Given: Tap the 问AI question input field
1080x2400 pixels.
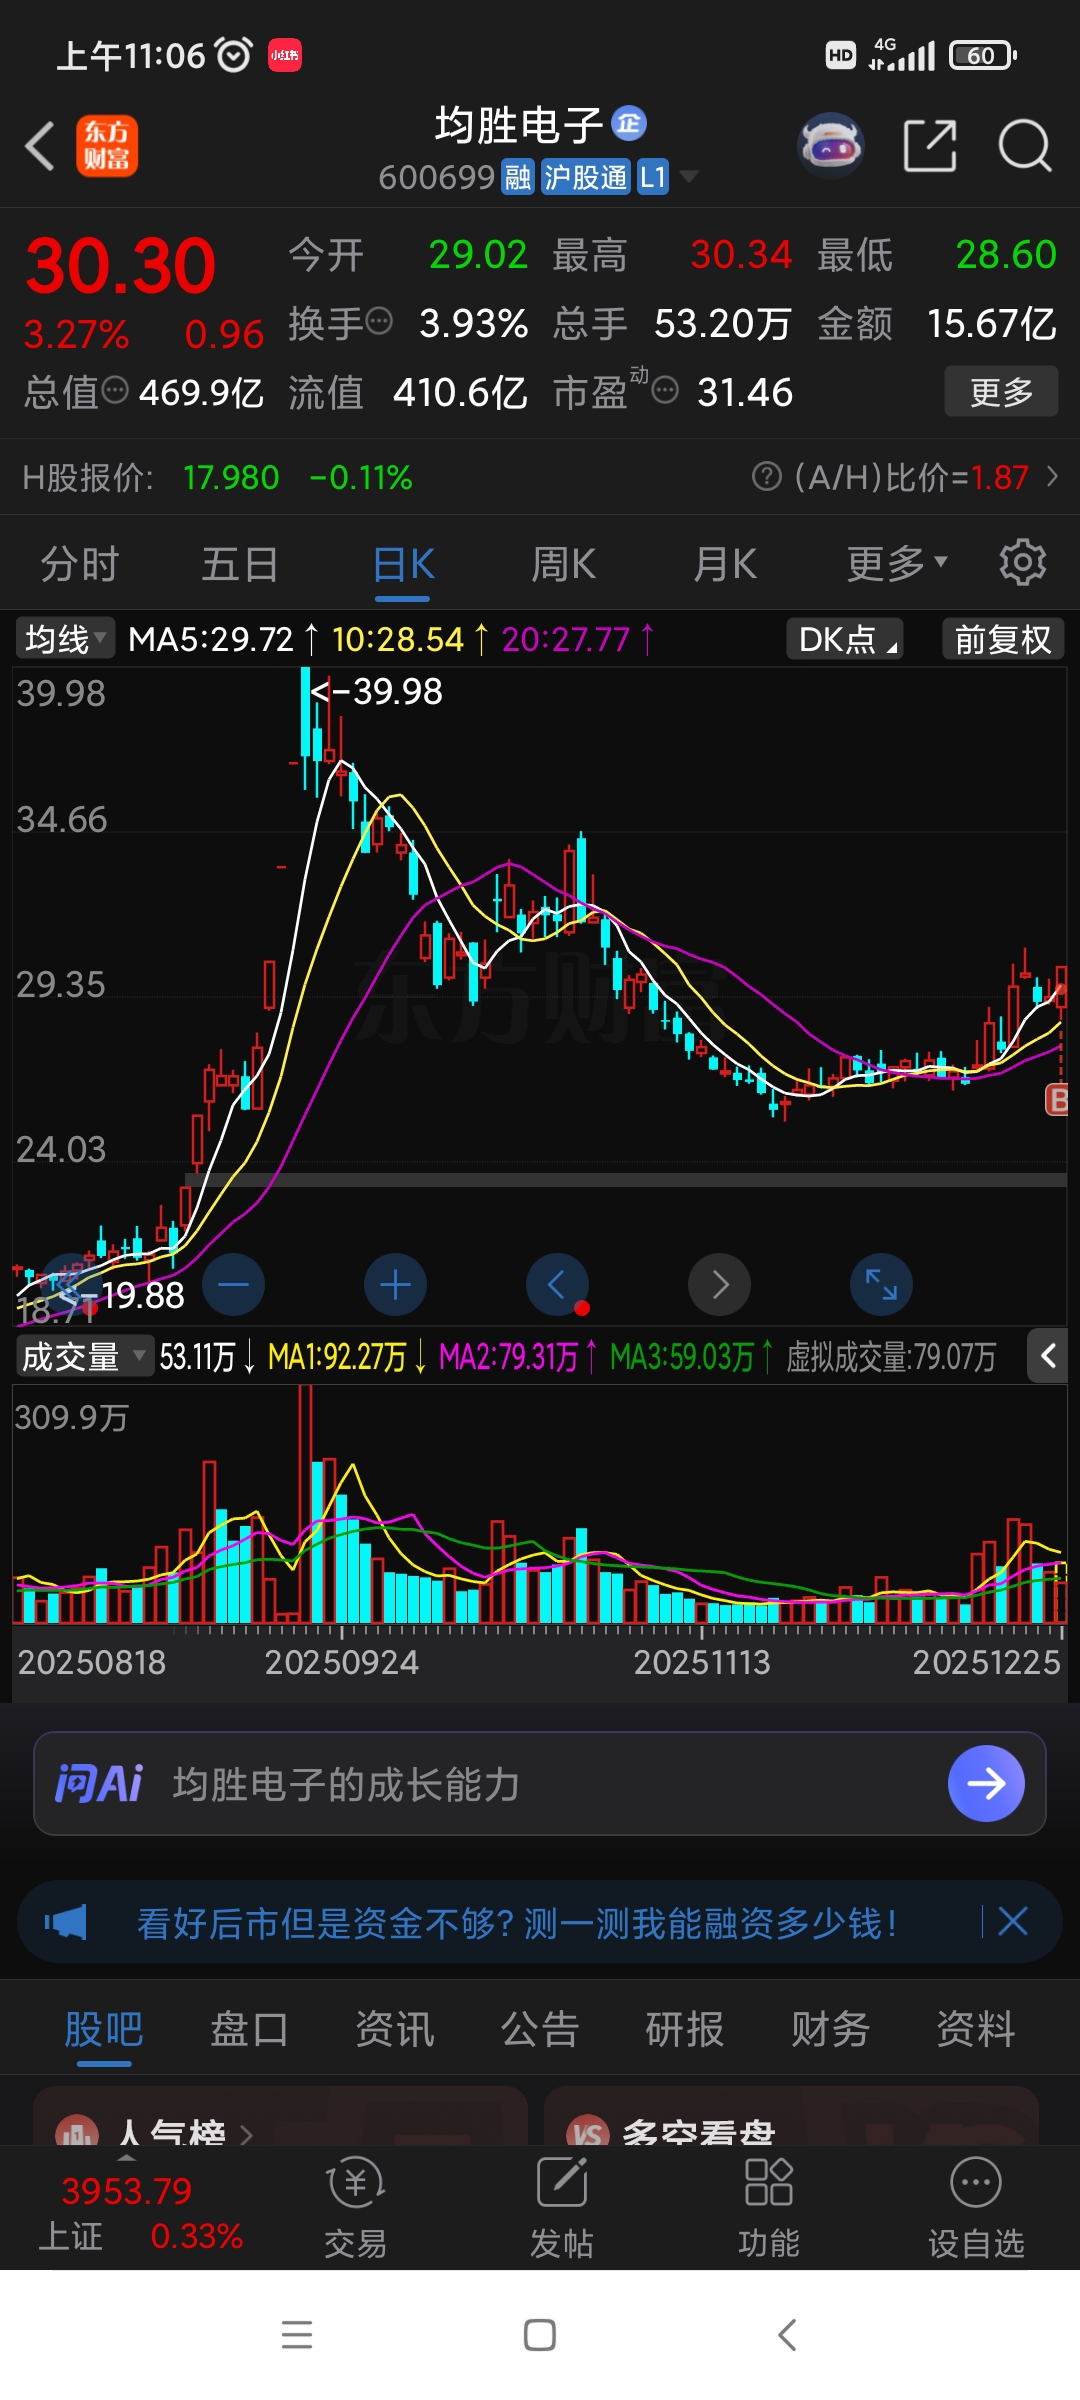Looking at the screenshot, I should (x=540, y=1784).
